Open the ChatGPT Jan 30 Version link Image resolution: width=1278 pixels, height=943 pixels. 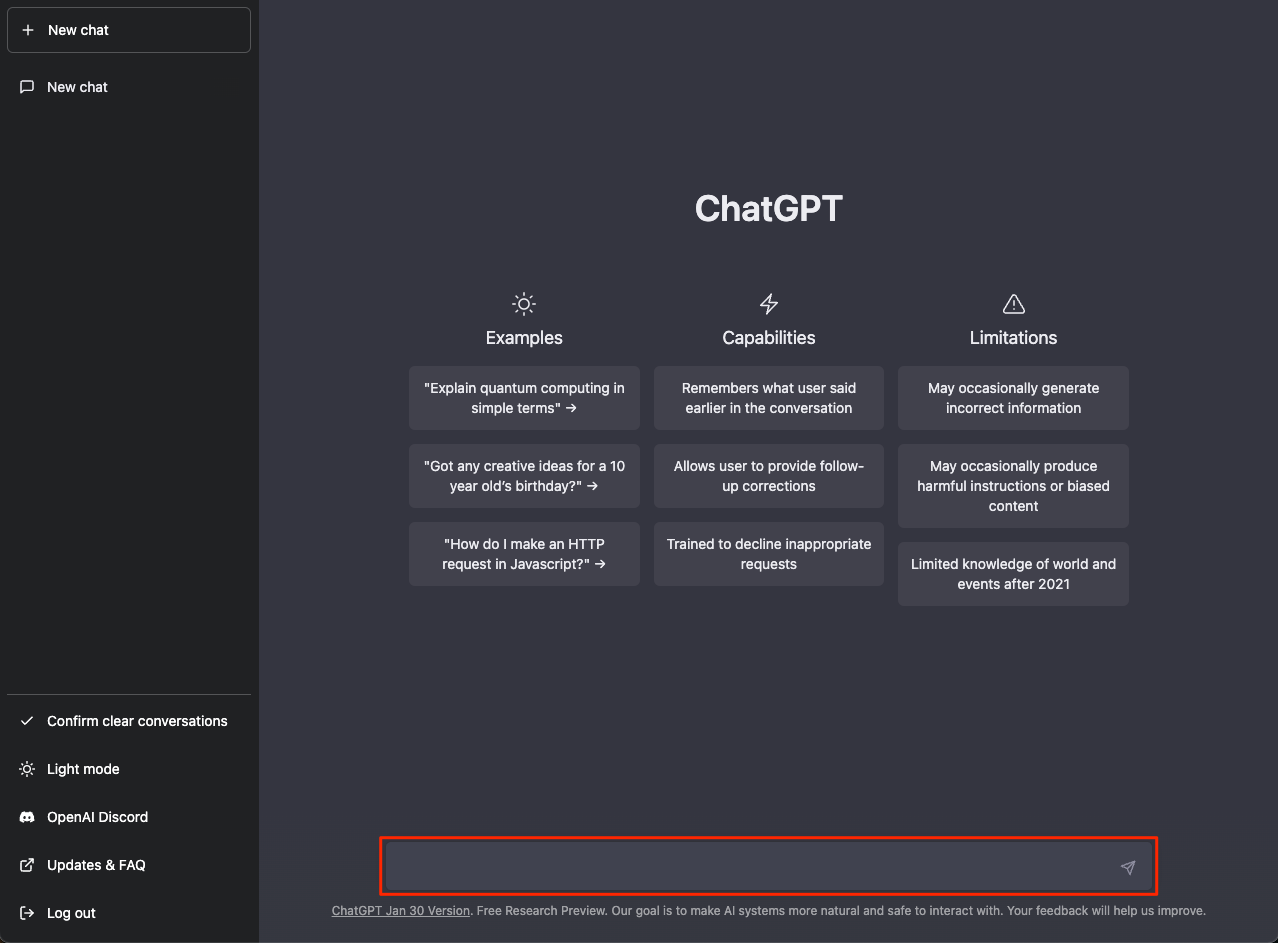click(x=400, y=911)
